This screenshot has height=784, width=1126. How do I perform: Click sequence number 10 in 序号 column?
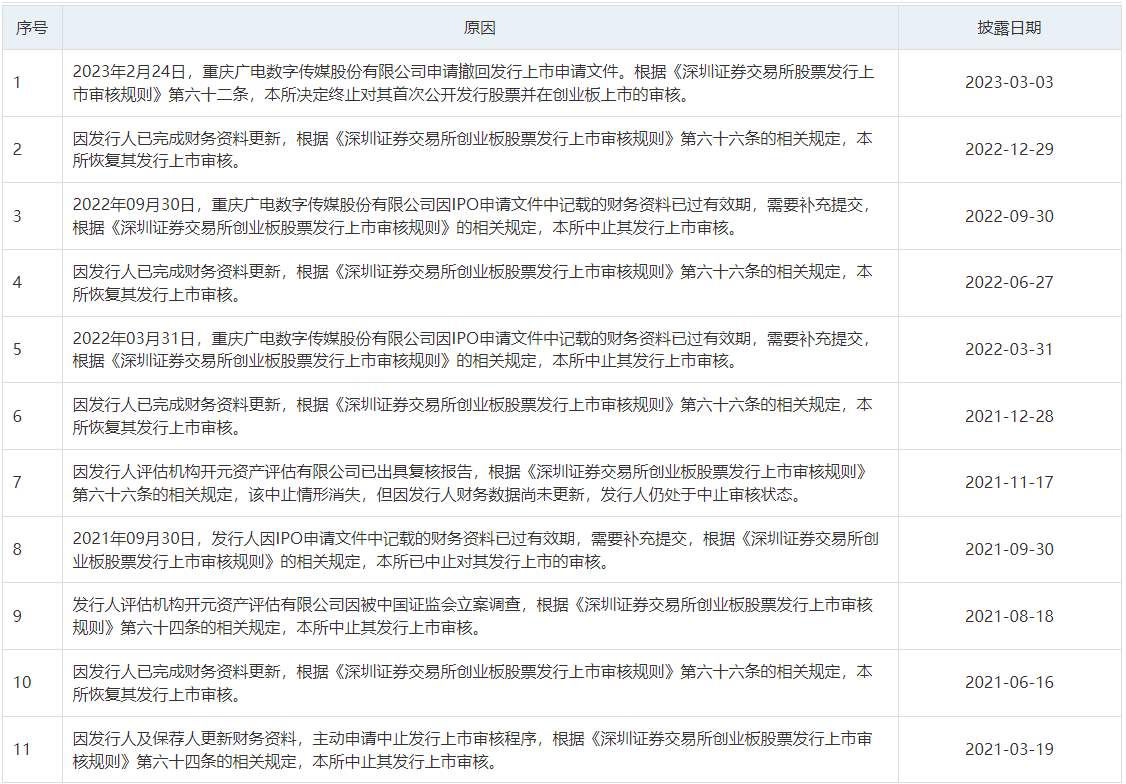pos(22,682)
